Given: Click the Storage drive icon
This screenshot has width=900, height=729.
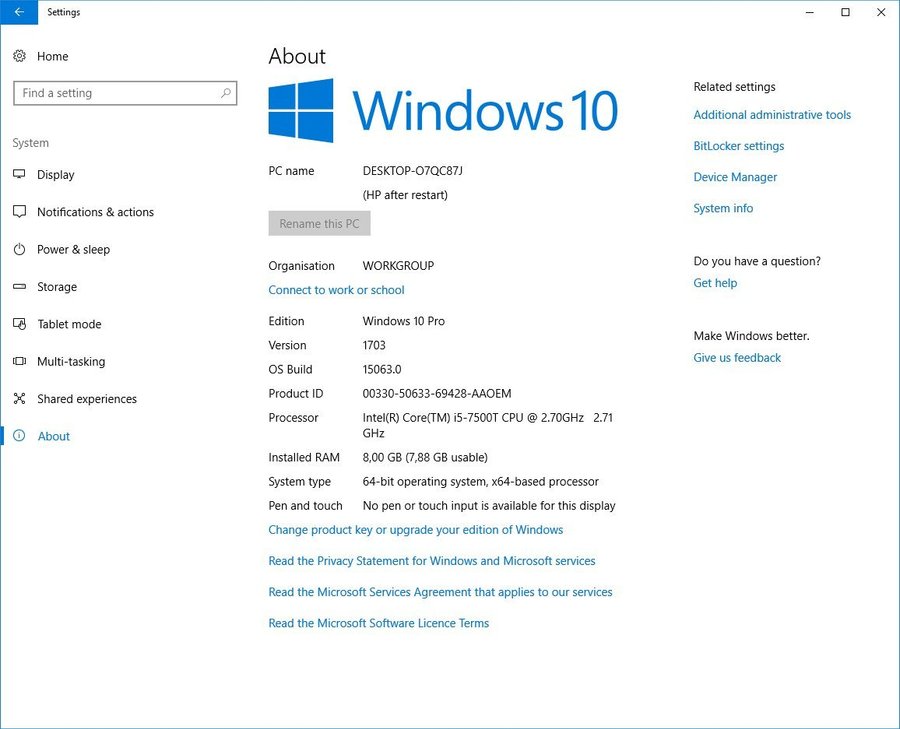Looking at the screenshot, I should coord(19,287).
